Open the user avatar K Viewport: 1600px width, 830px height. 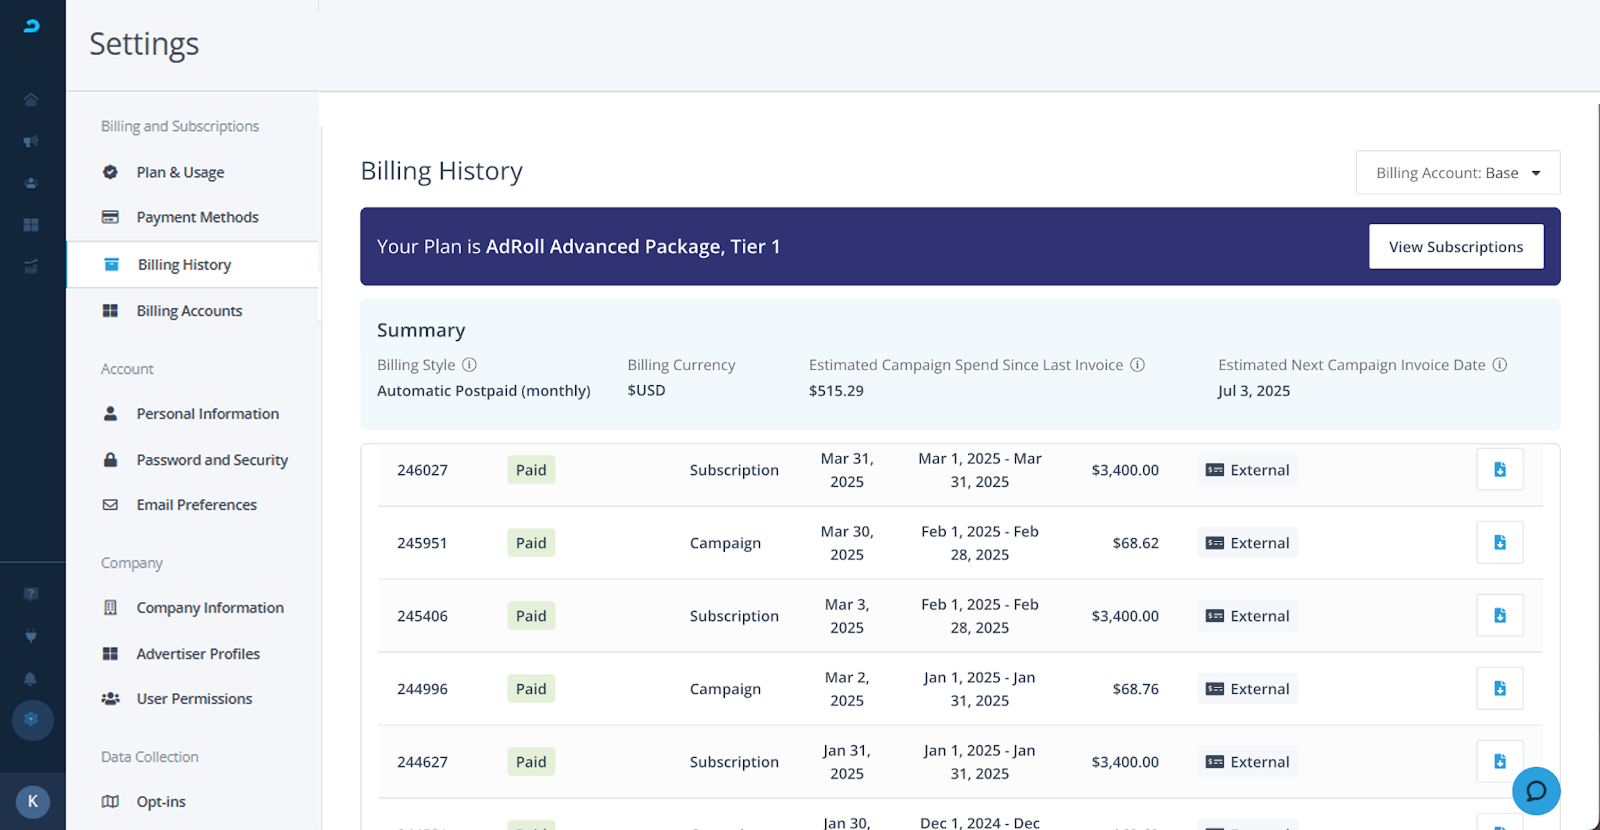33,801
